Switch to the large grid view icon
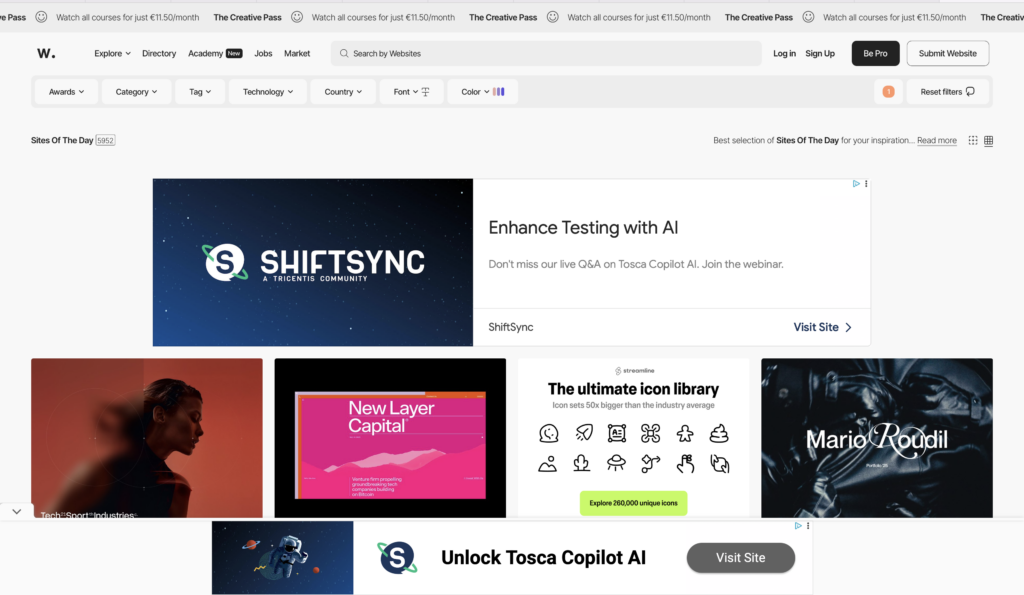 coord(989,140)
